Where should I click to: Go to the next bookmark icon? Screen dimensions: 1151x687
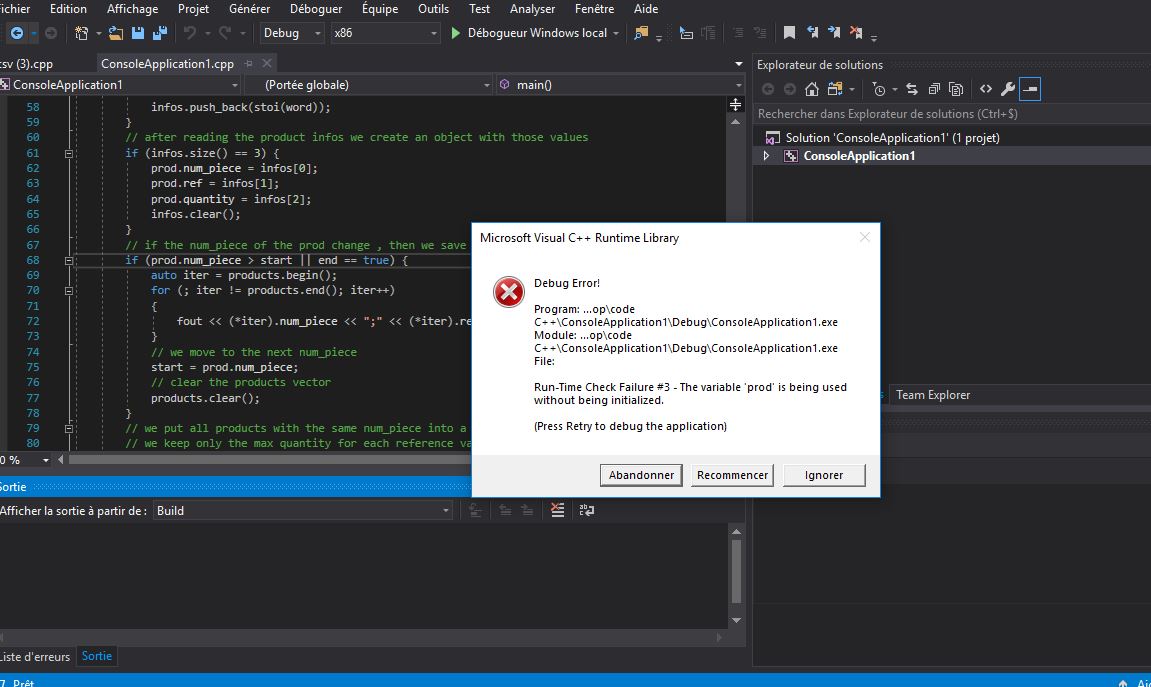coord(834,33)
